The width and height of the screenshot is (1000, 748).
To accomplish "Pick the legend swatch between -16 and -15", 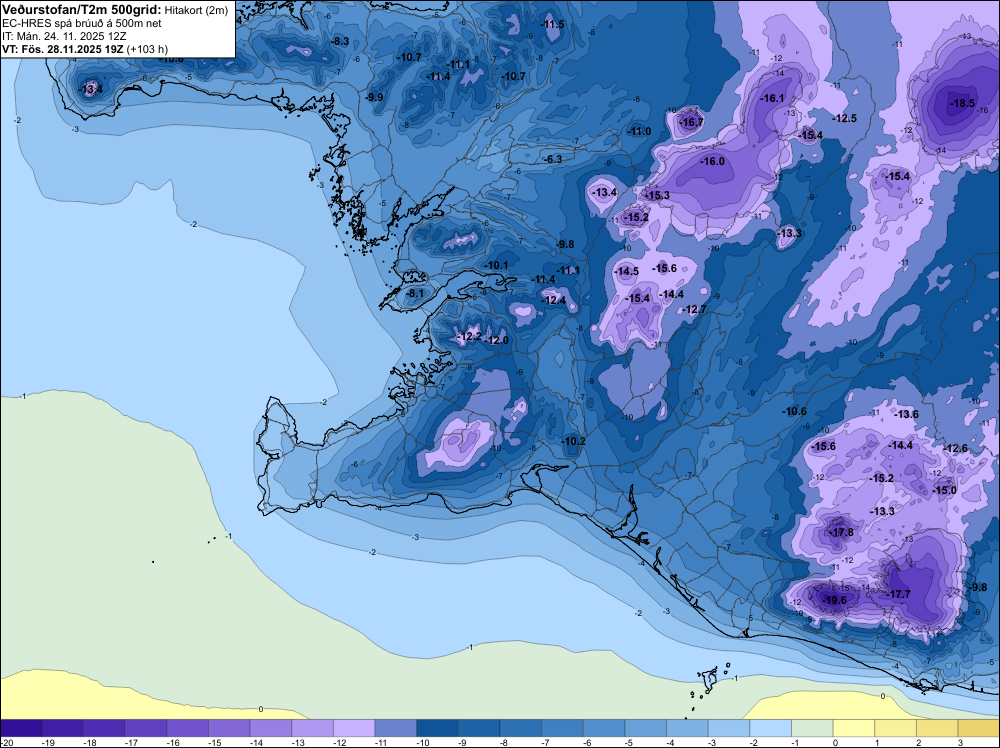I will point(188,728).
